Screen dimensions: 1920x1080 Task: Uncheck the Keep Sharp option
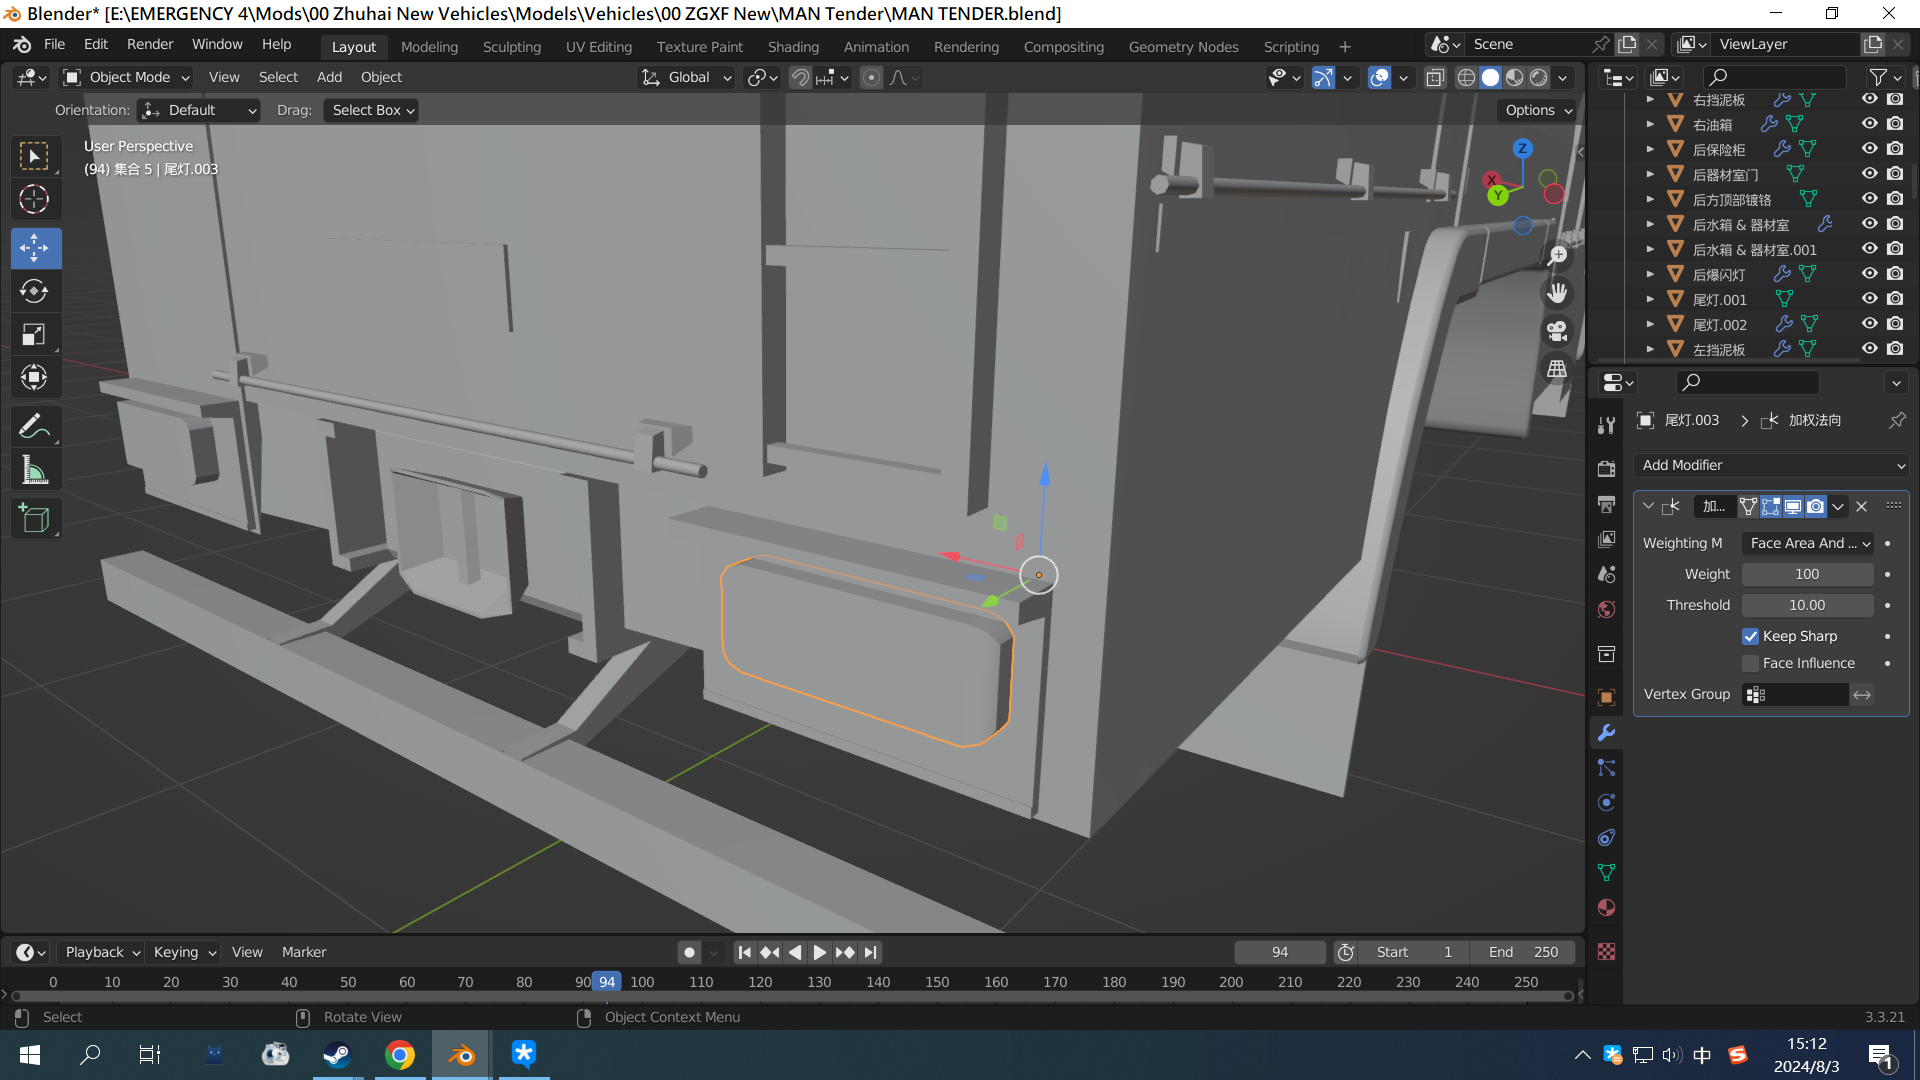pos(1750,636)
